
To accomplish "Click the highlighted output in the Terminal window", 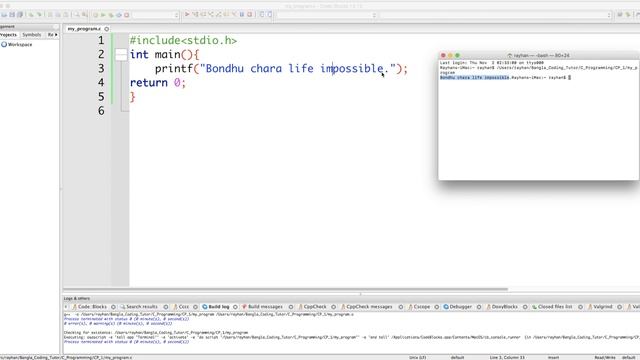I will coord(474,78).
